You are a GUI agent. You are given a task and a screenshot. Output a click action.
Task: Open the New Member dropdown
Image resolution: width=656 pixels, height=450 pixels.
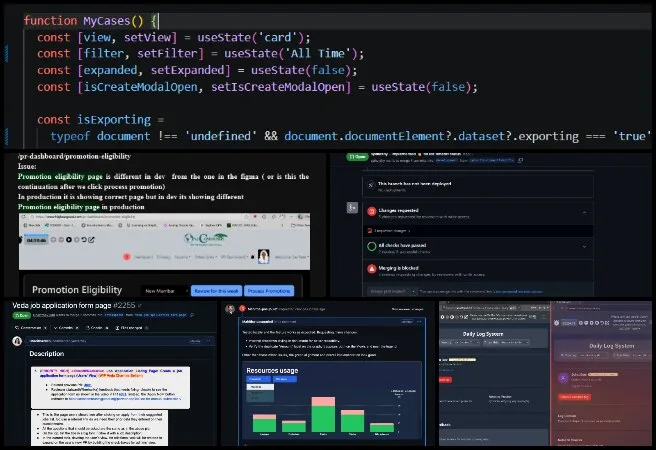click(164, 291)
